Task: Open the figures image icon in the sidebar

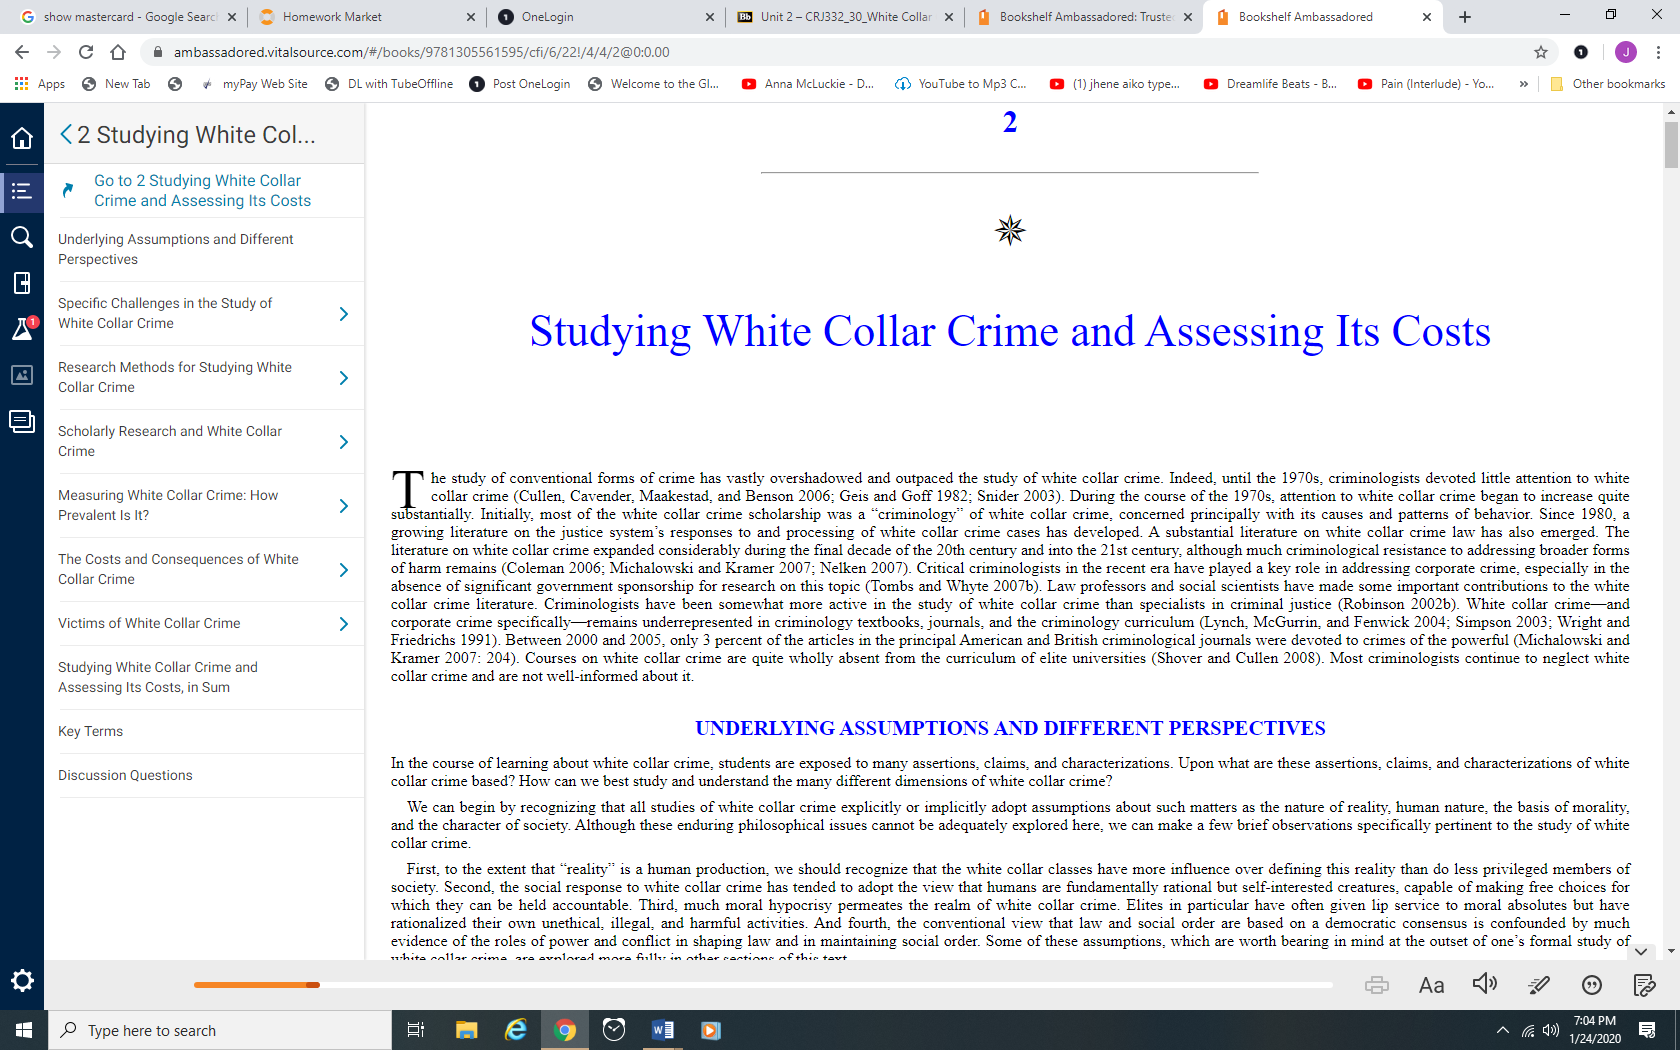Action: pos(22,375)
